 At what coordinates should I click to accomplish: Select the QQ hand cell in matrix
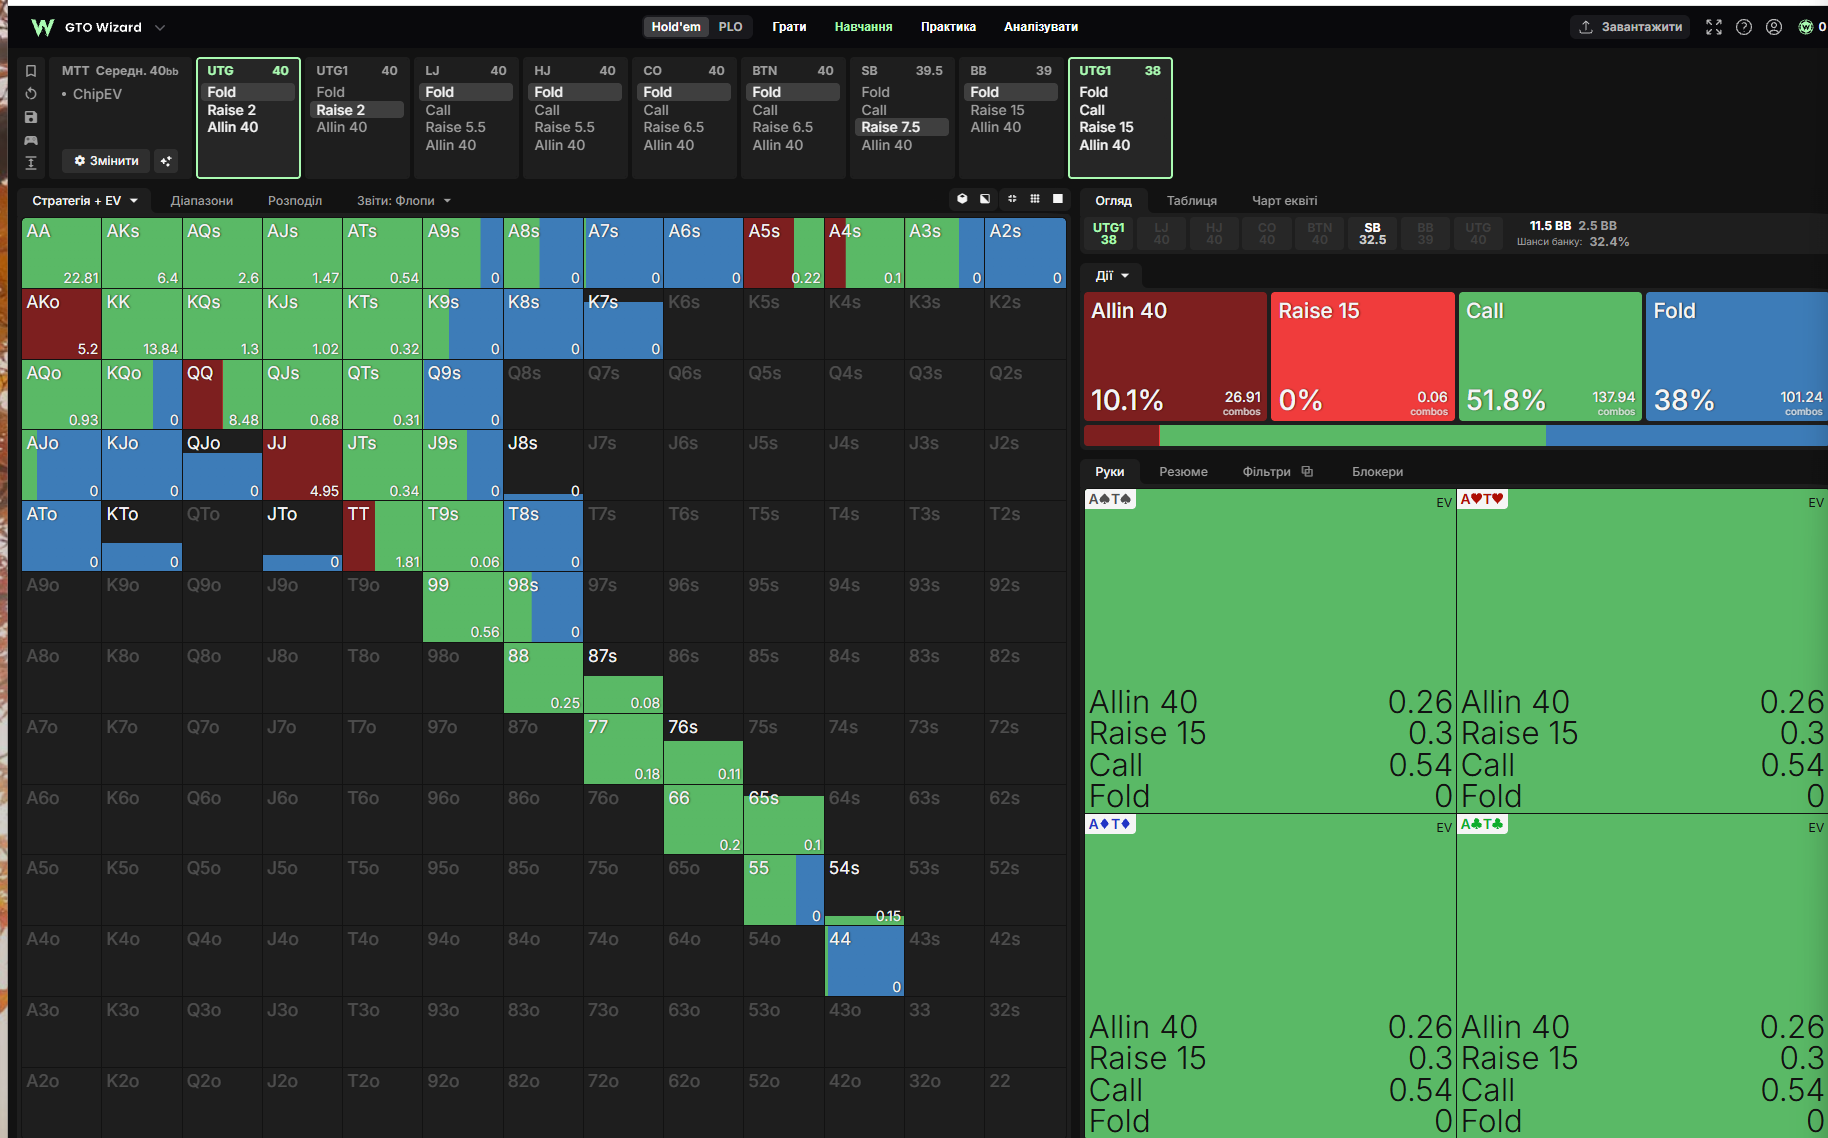pos(222,394)
